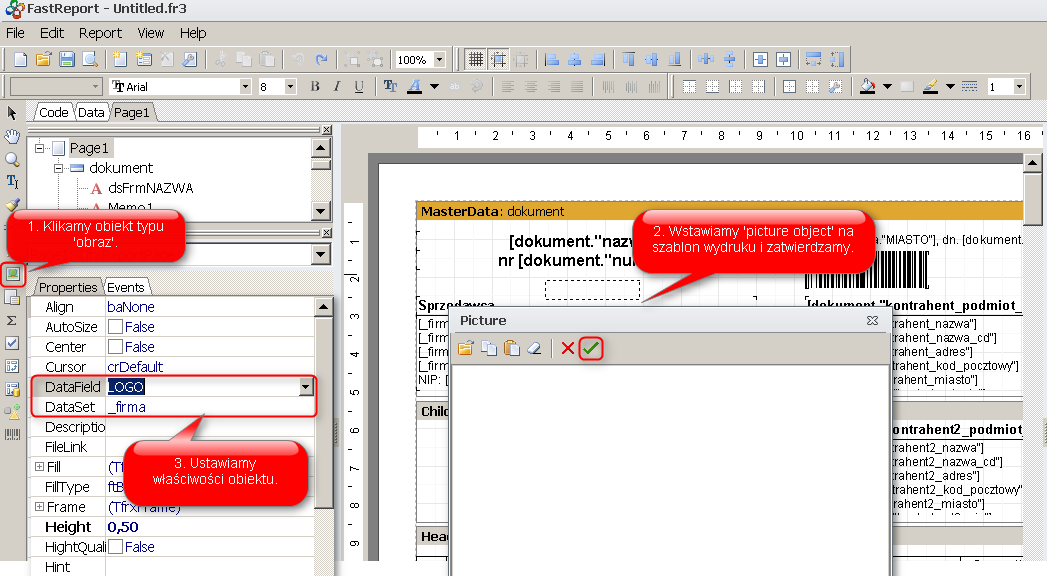Open the Report menu
Screen dimensions: 1047x576
tap(100, 33)
